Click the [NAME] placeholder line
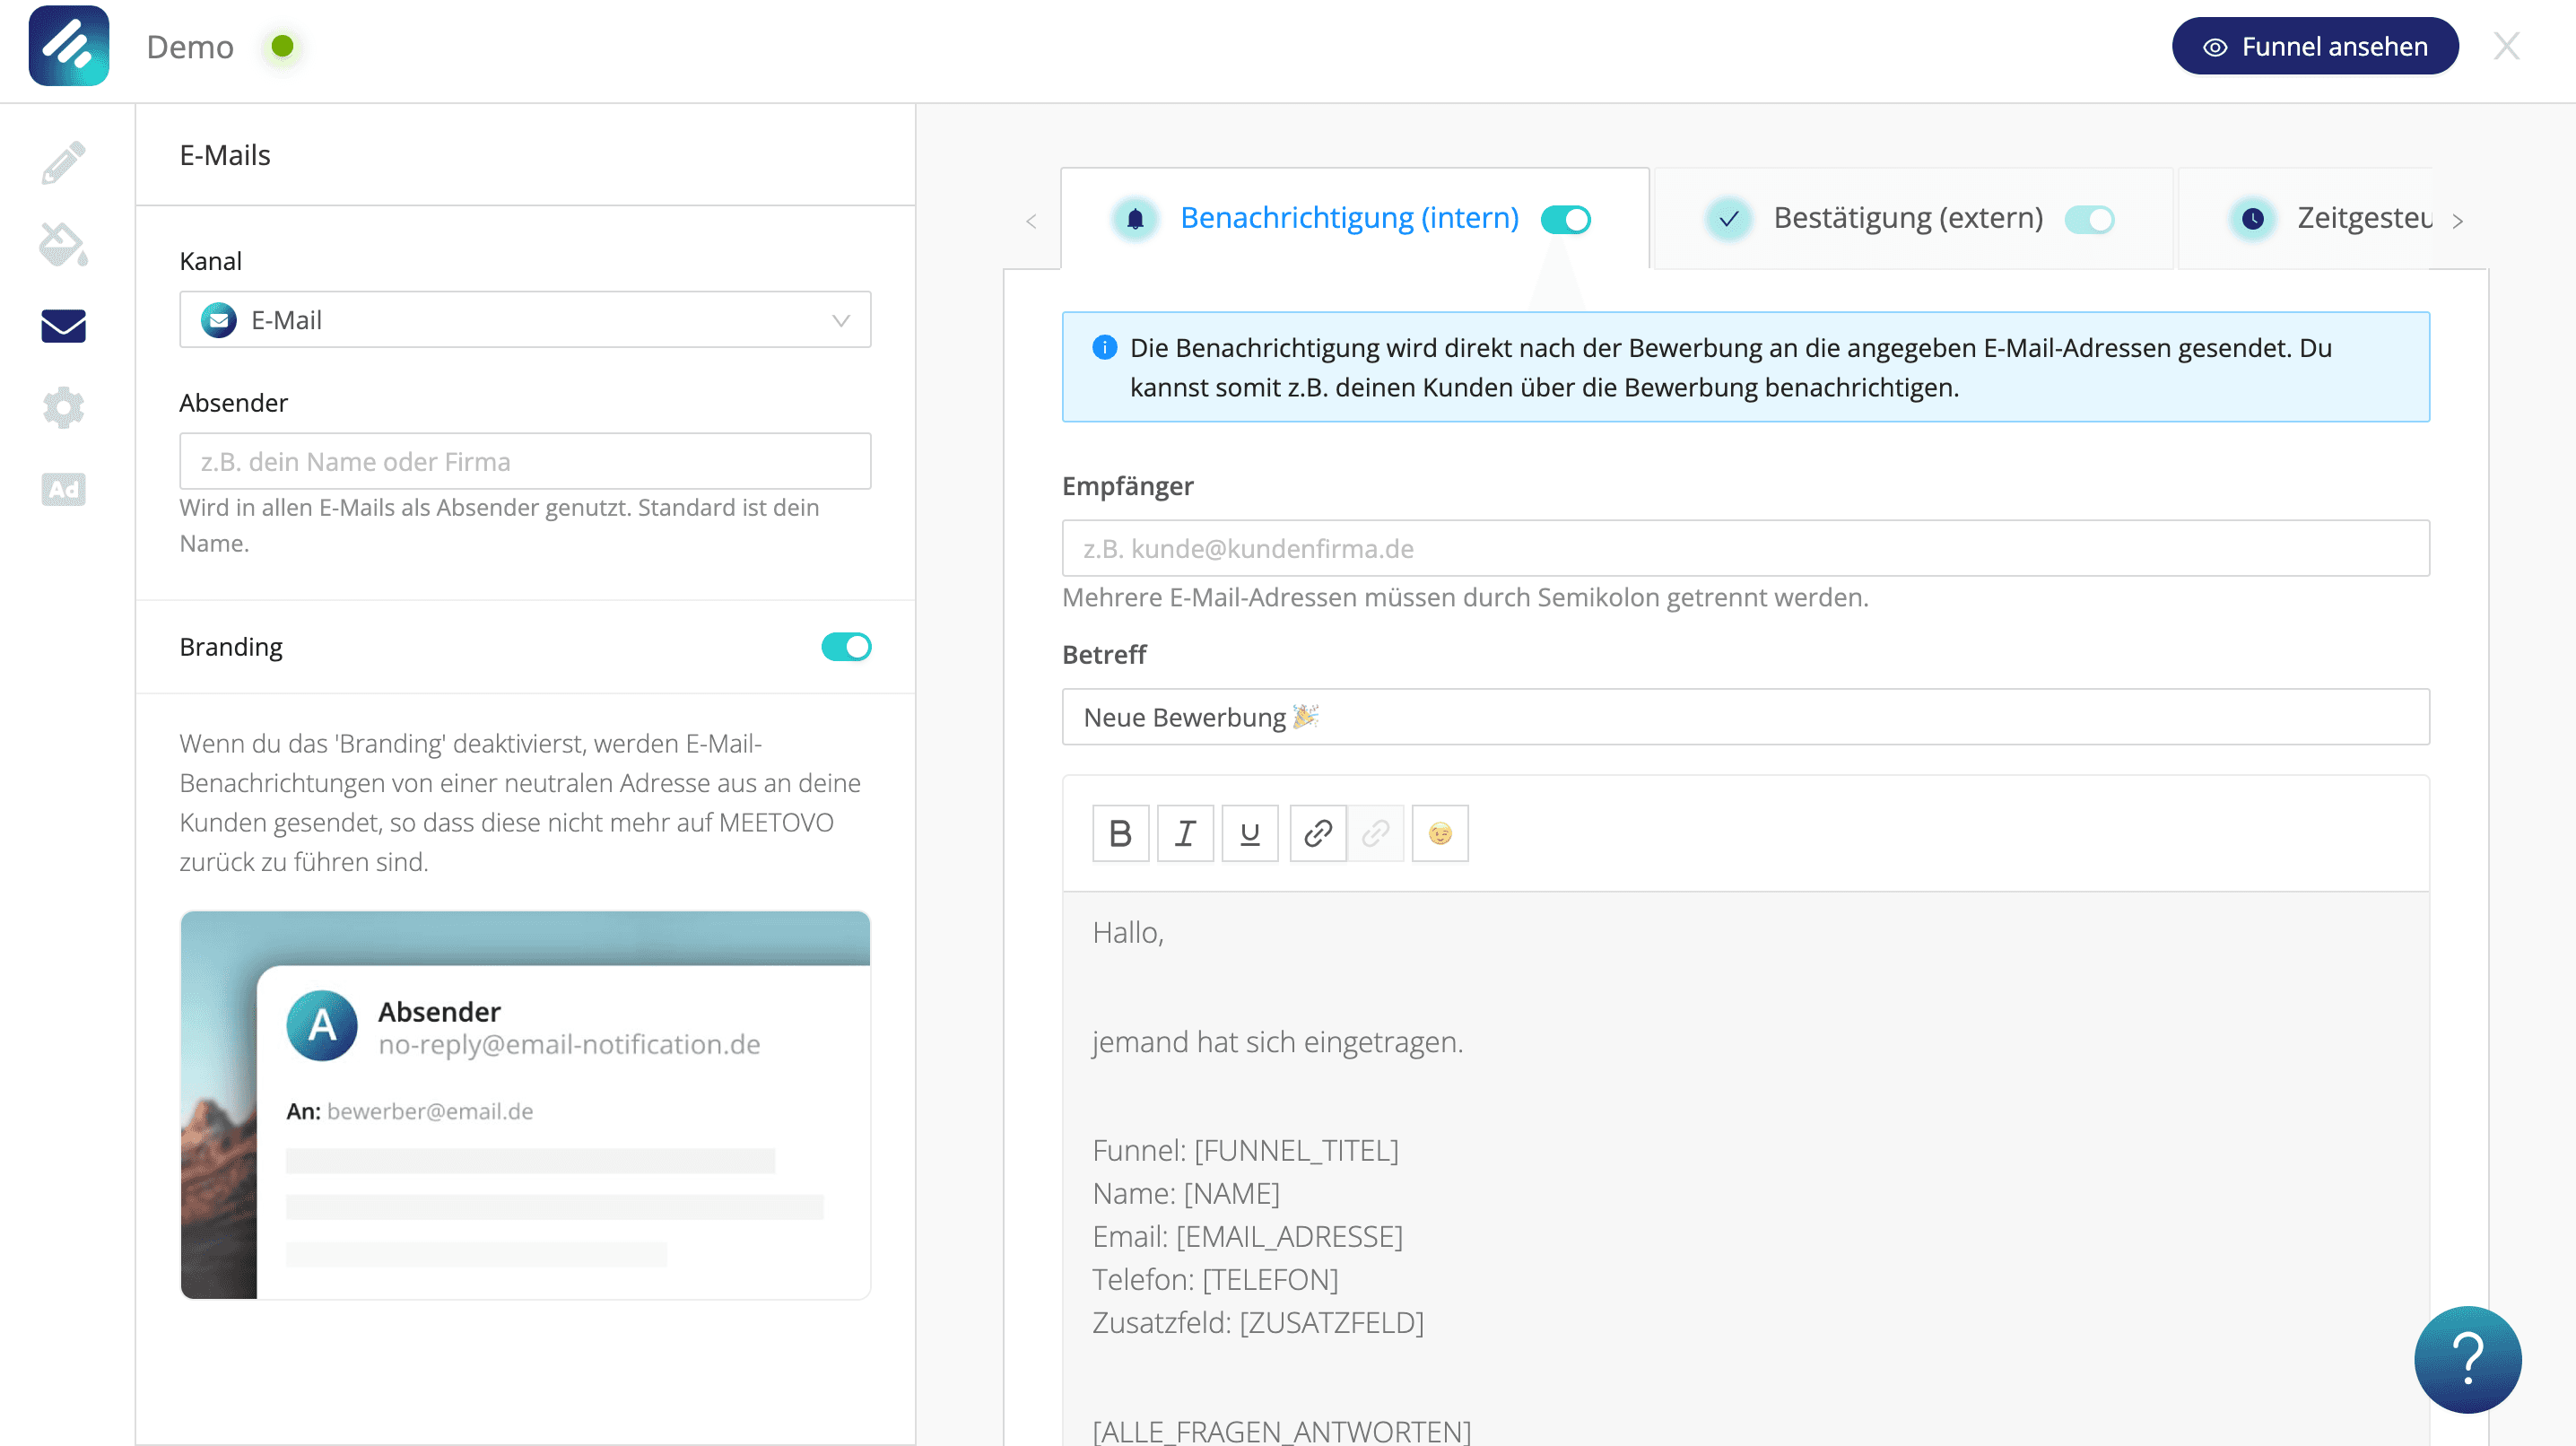Image resolution: width=2576 pixels, height=1446 pixels. point(1186,1193)
